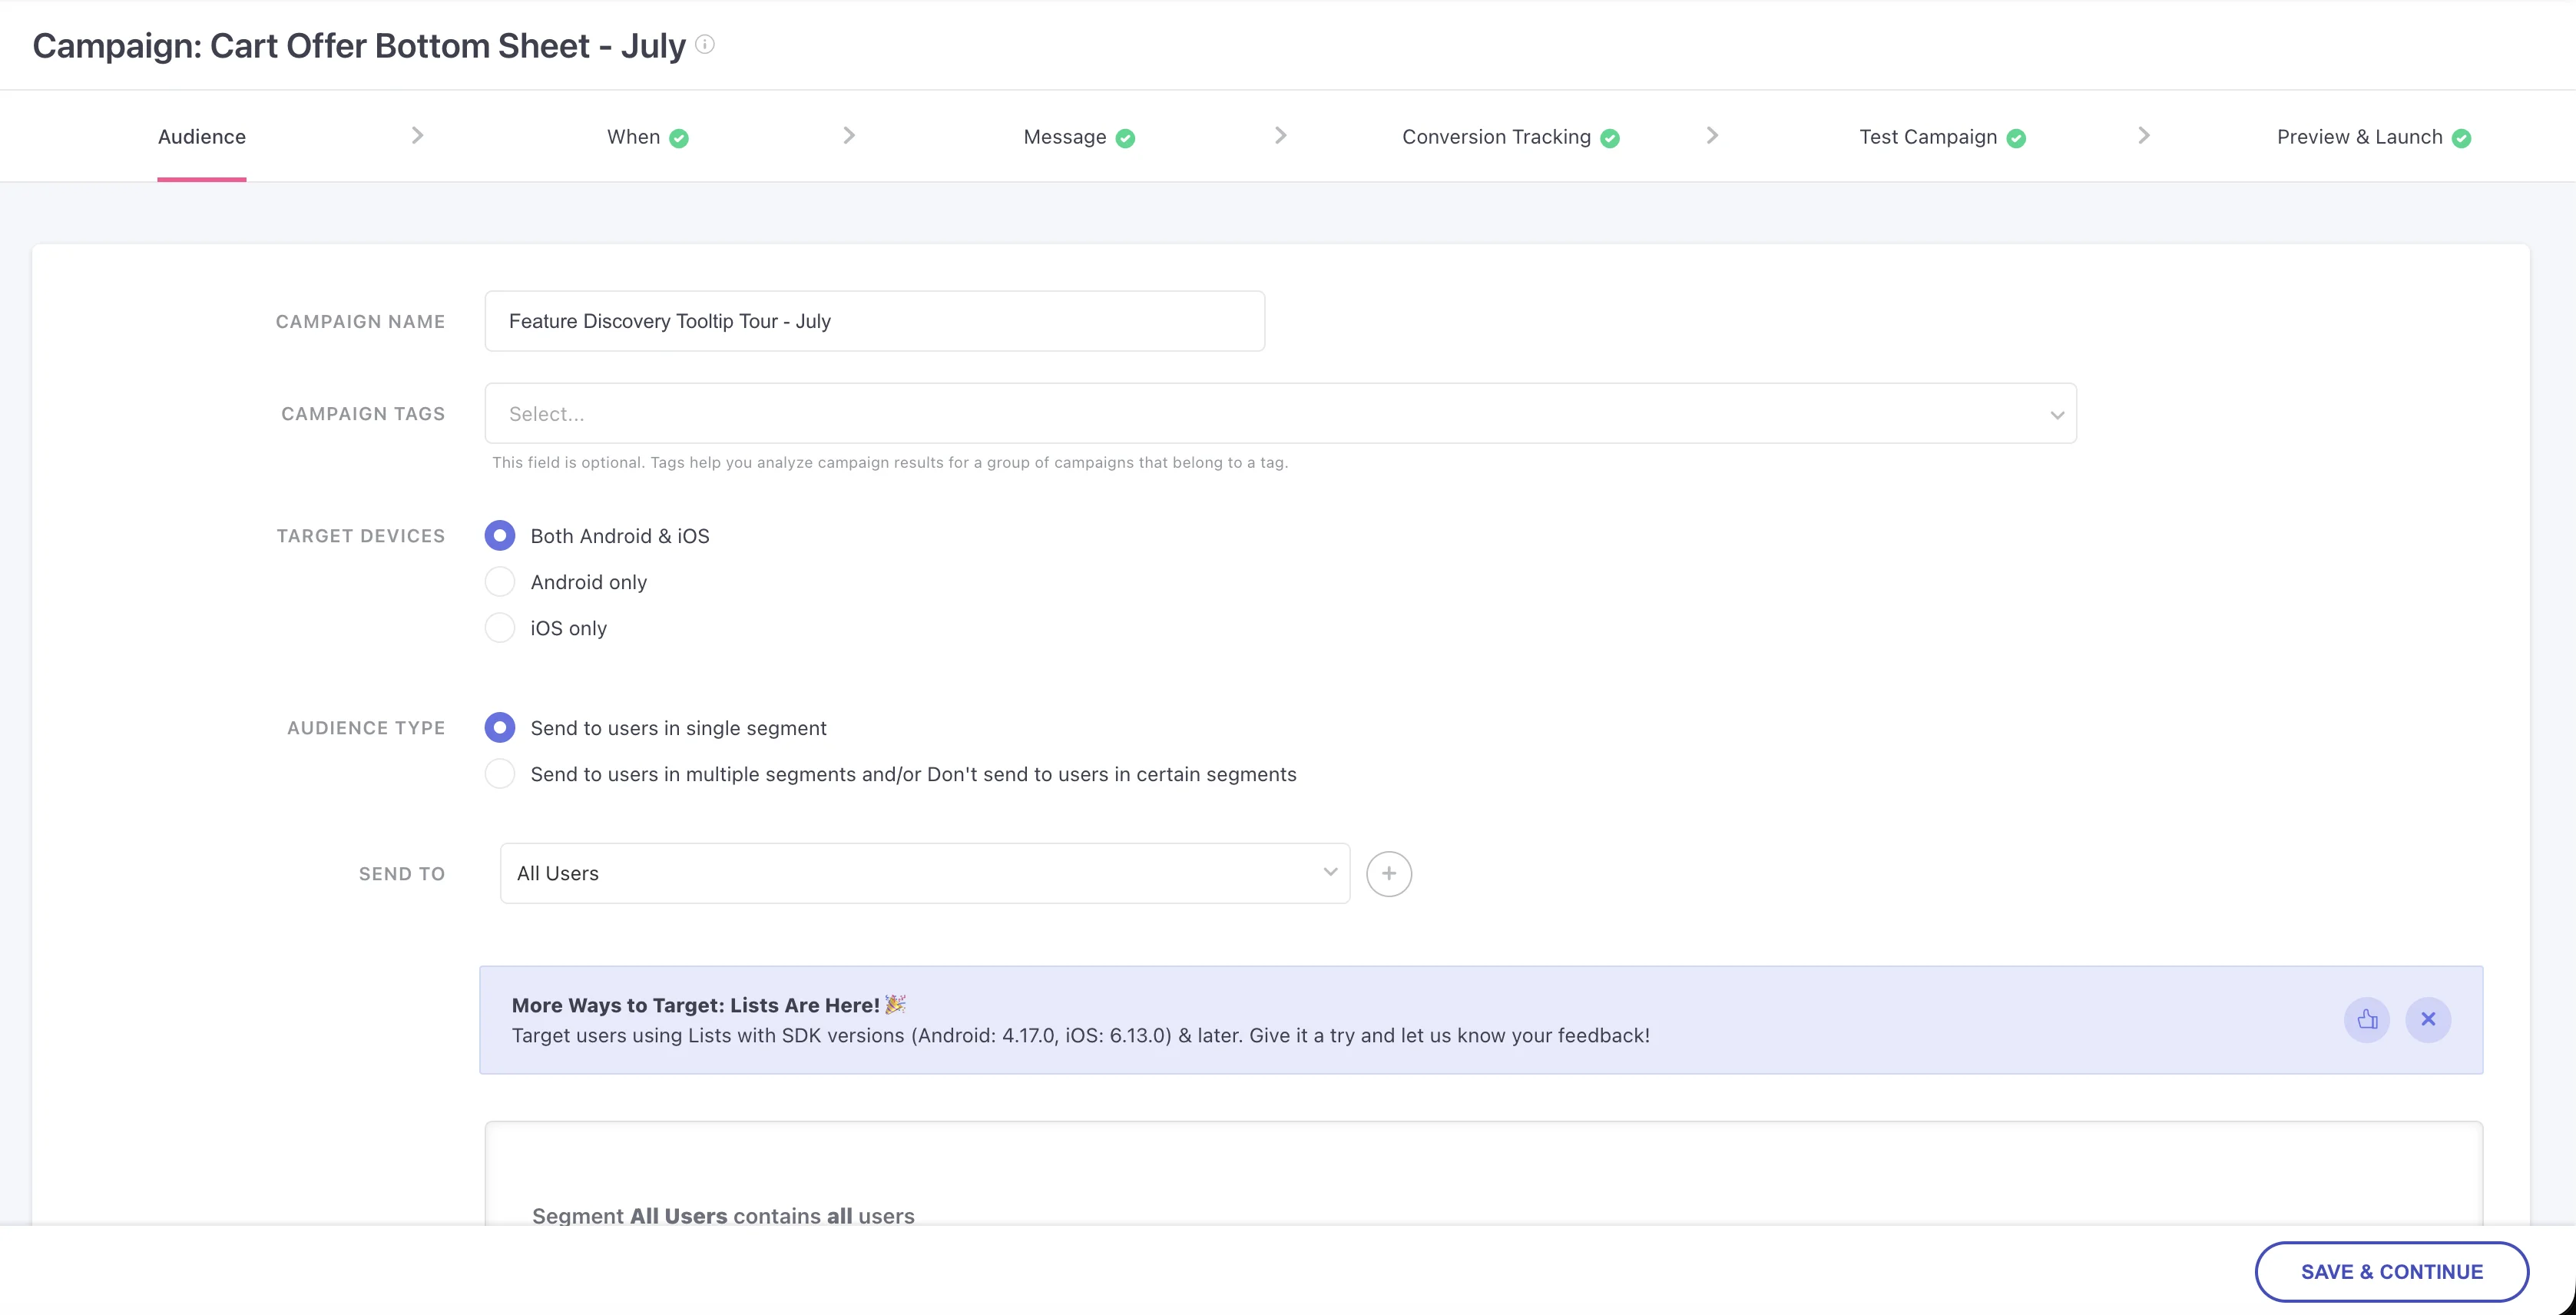Add another segment with the plus icon
Viewport: 2576px width, 1315px height.
pos(1389,874)
